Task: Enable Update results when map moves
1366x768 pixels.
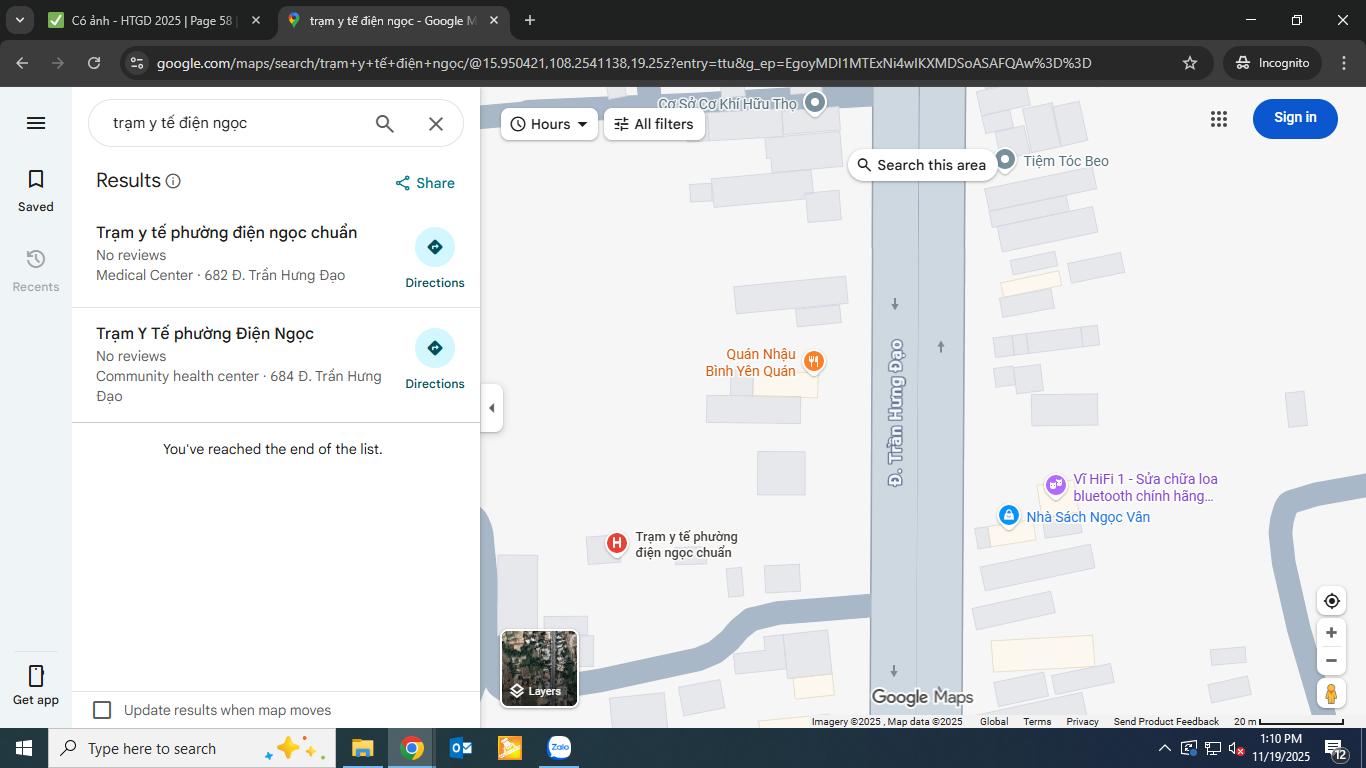Action: coord(102,710)
